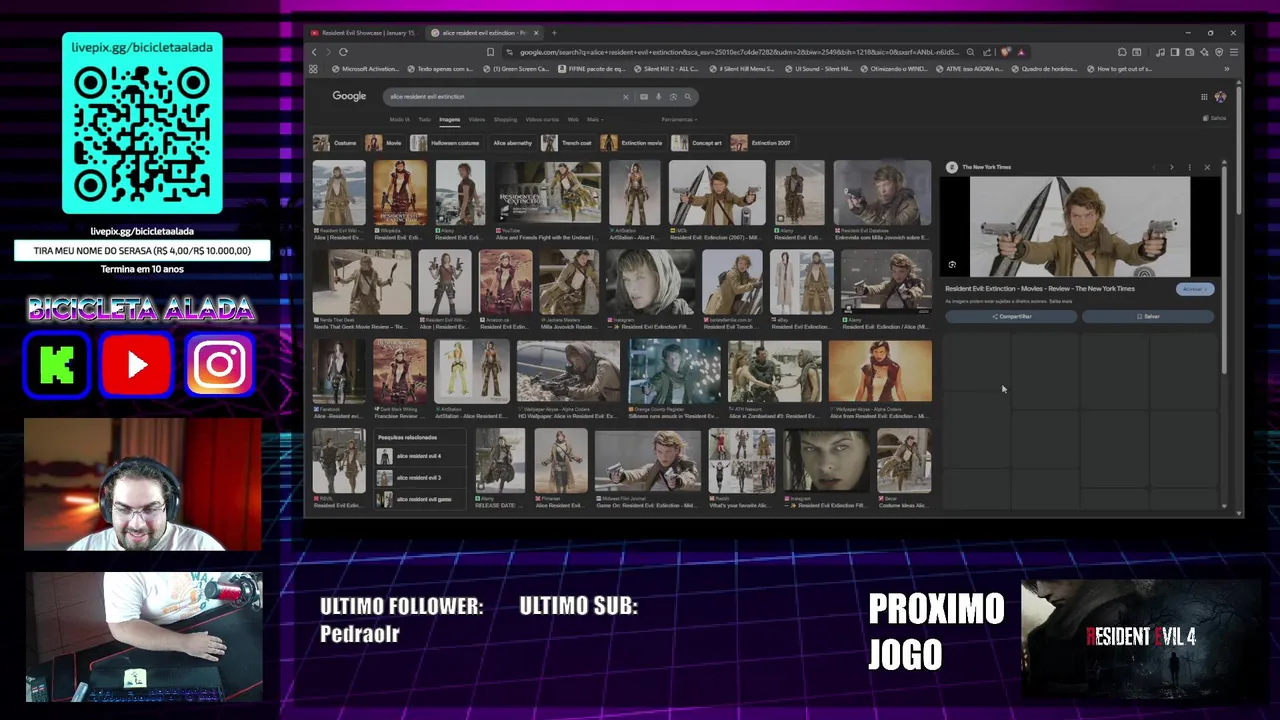The width and height of the screenshot is (1280, 720).
Task: Filter images by Halloween costume chip
Action: point(445,143)
